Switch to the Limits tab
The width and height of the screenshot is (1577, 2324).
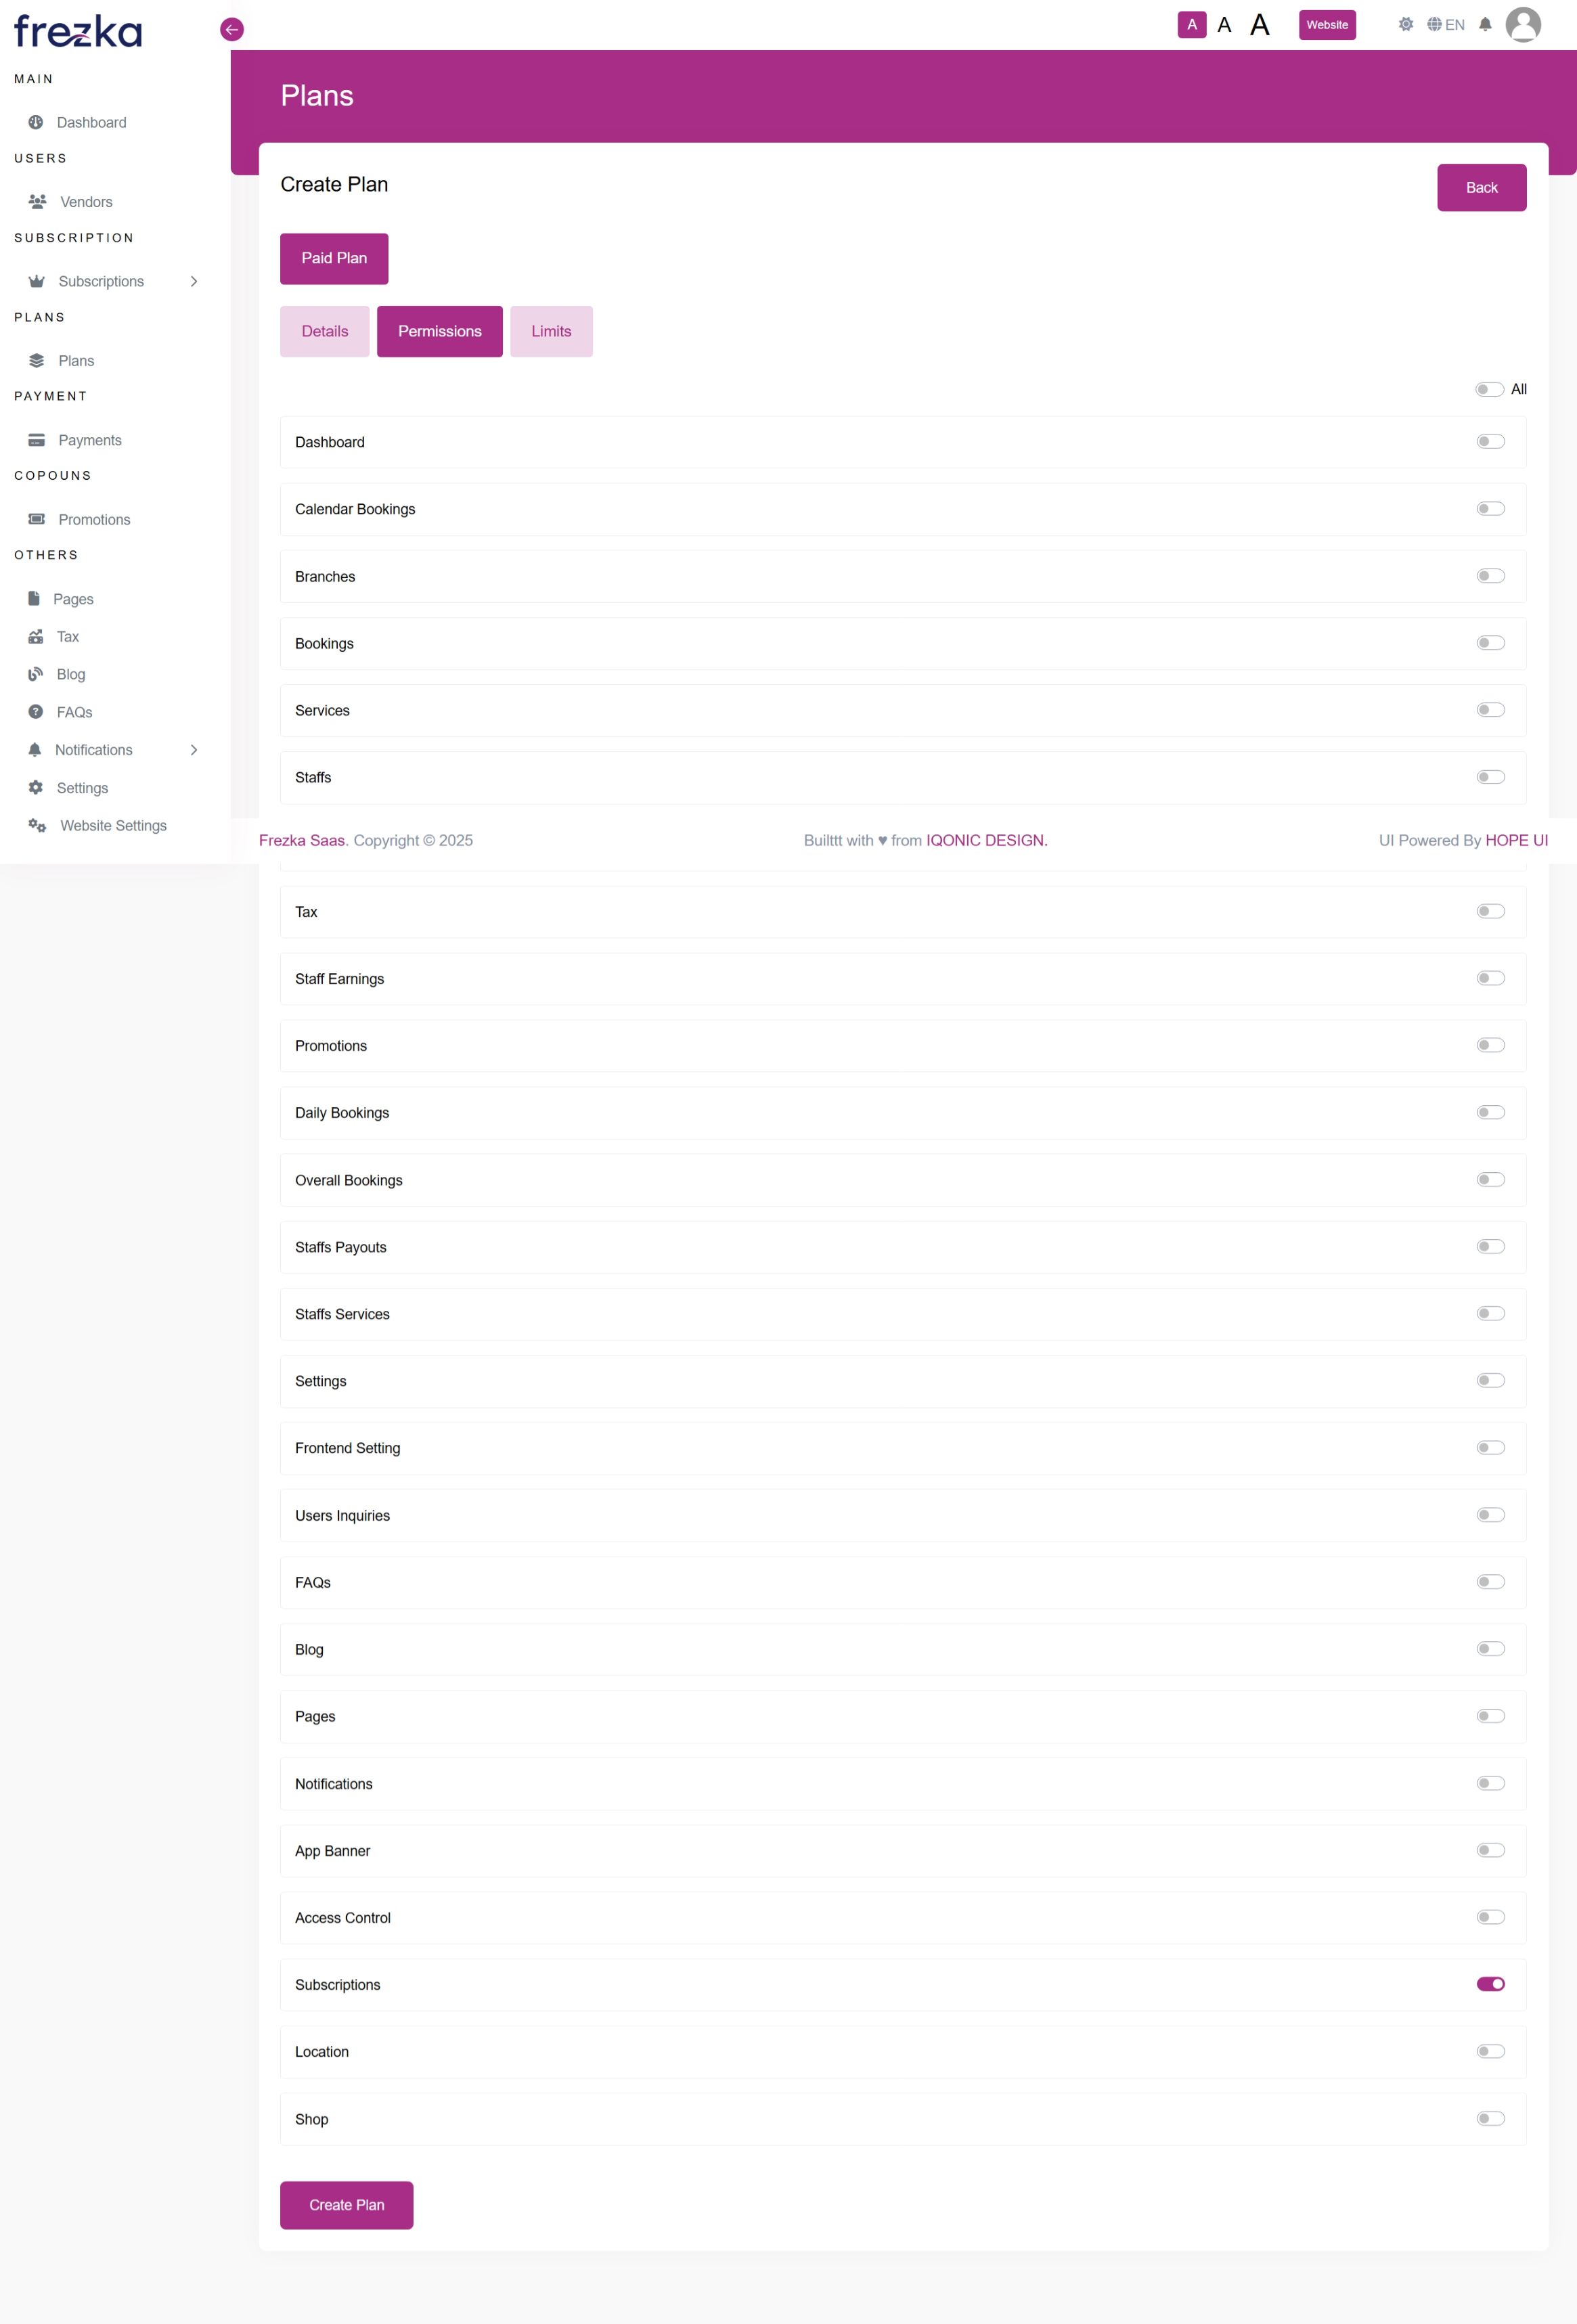[551, 331]
